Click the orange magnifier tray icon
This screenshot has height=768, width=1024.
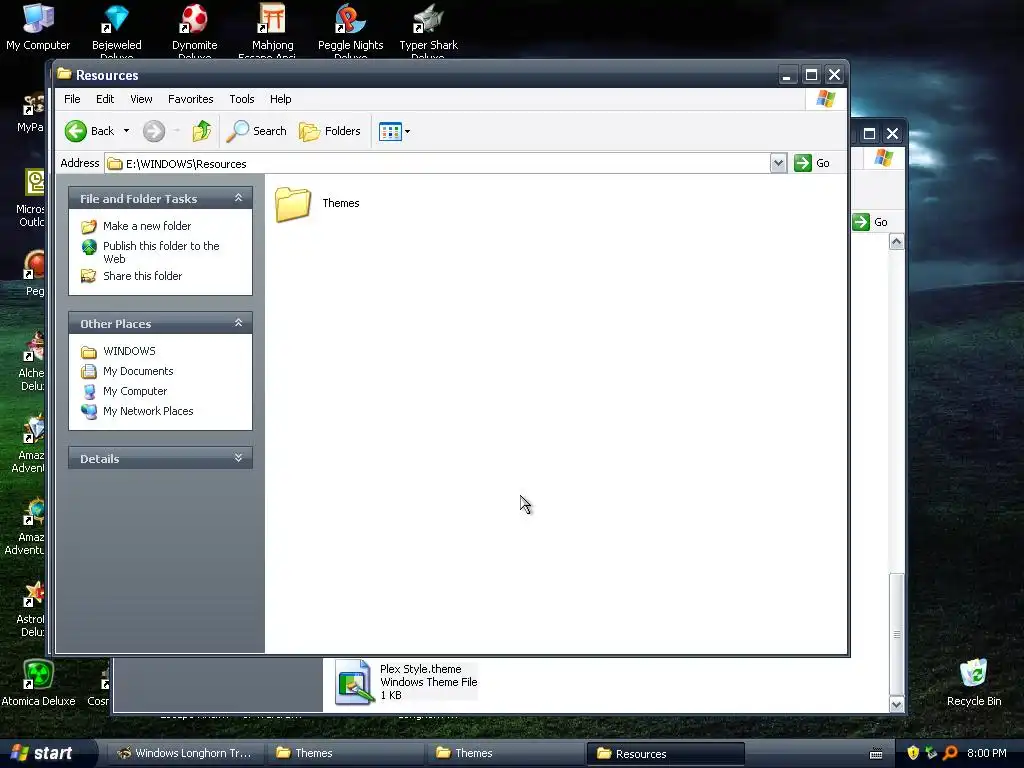click(950, 753)
